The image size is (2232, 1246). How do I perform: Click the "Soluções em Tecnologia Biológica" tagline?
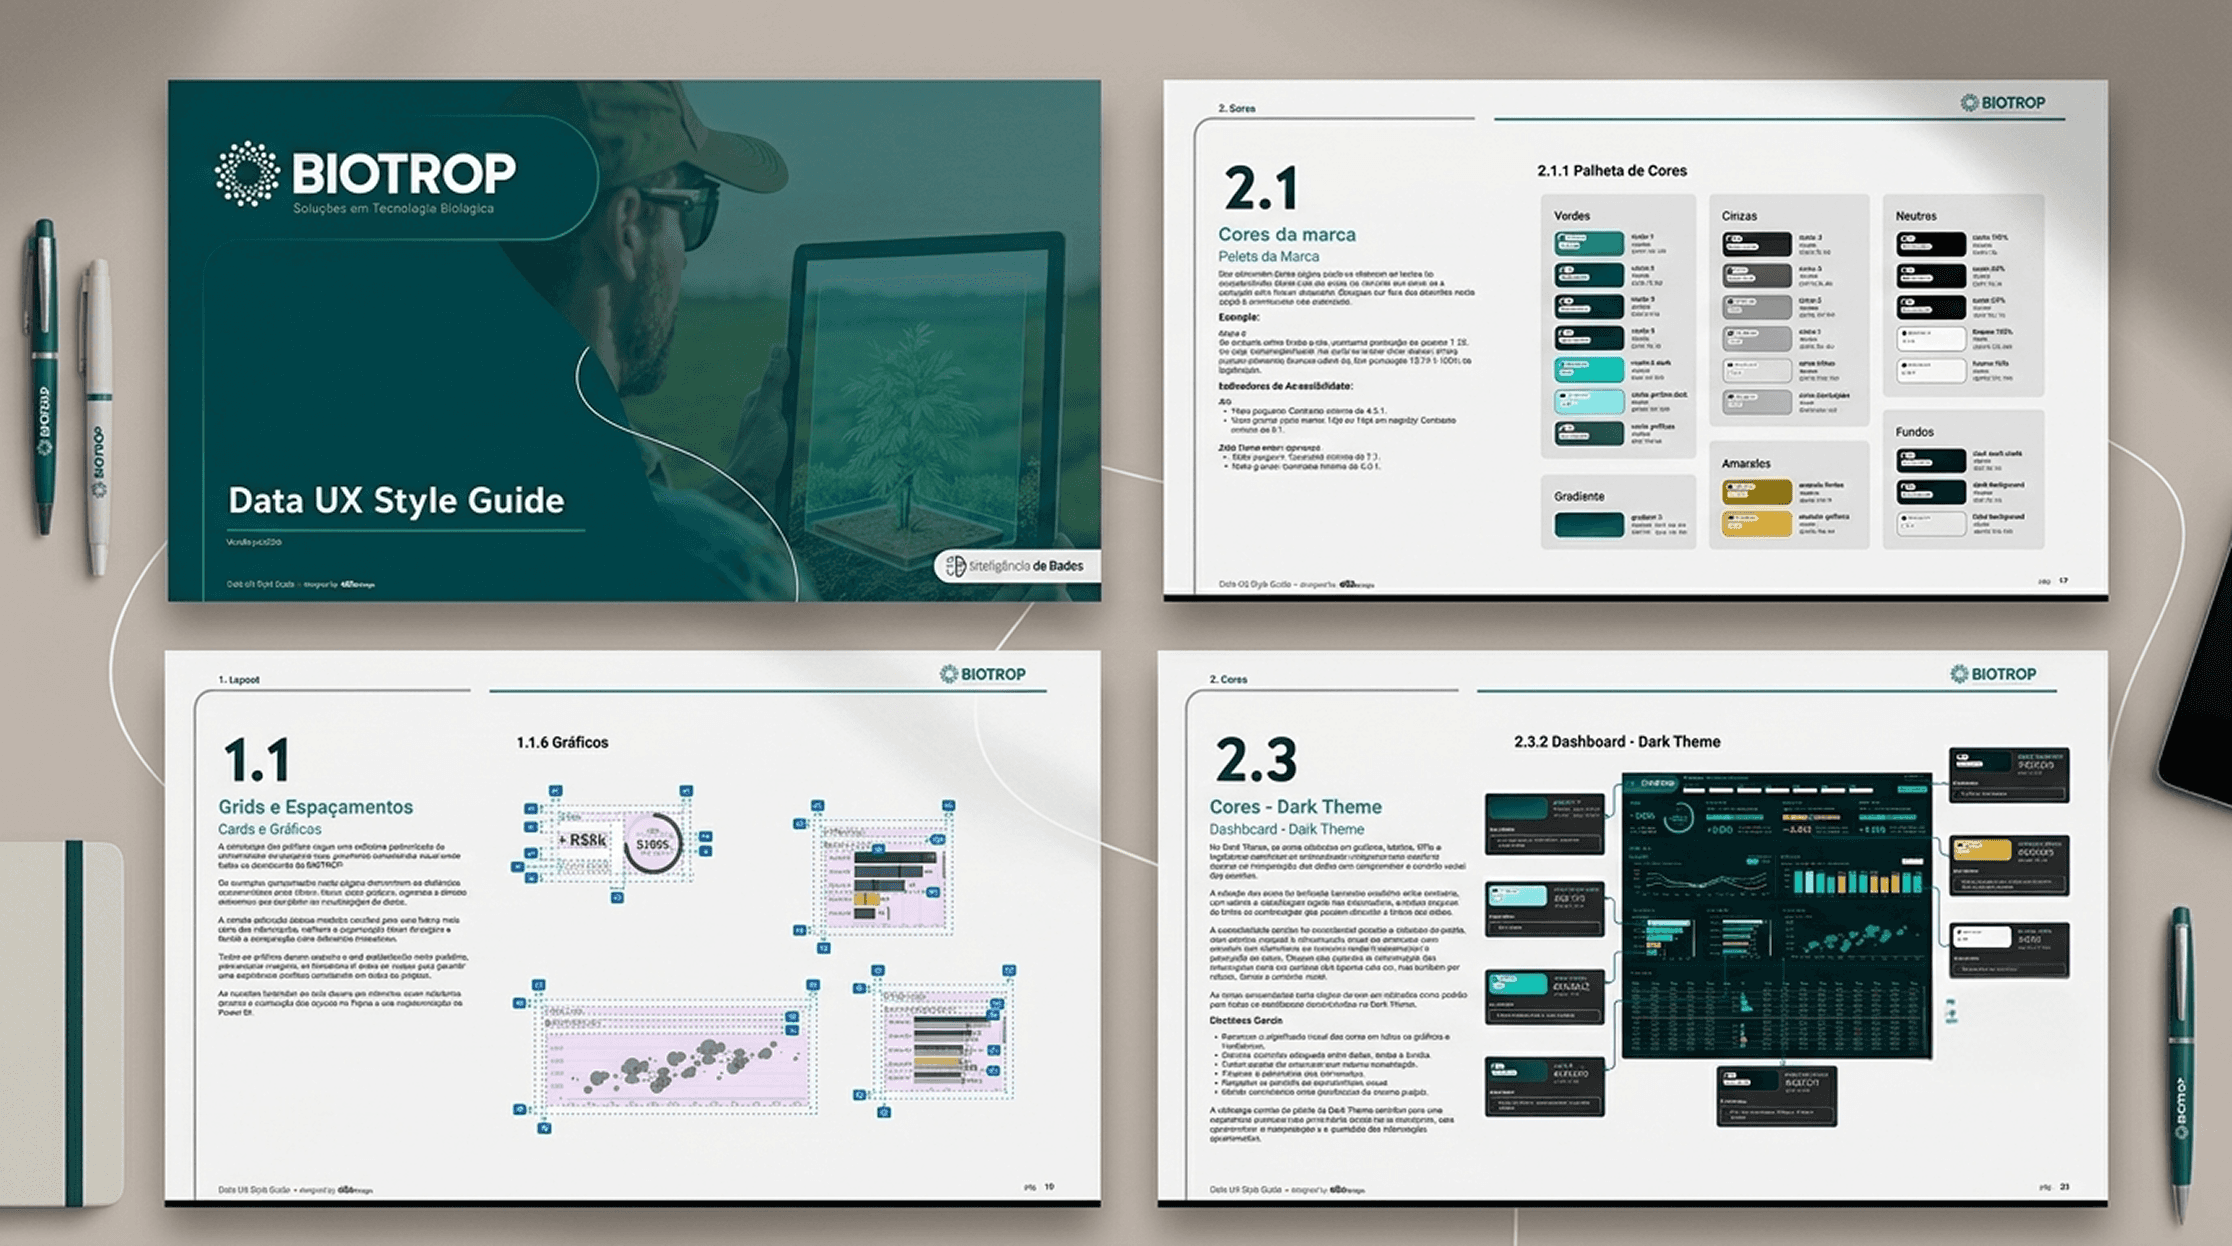393,208
